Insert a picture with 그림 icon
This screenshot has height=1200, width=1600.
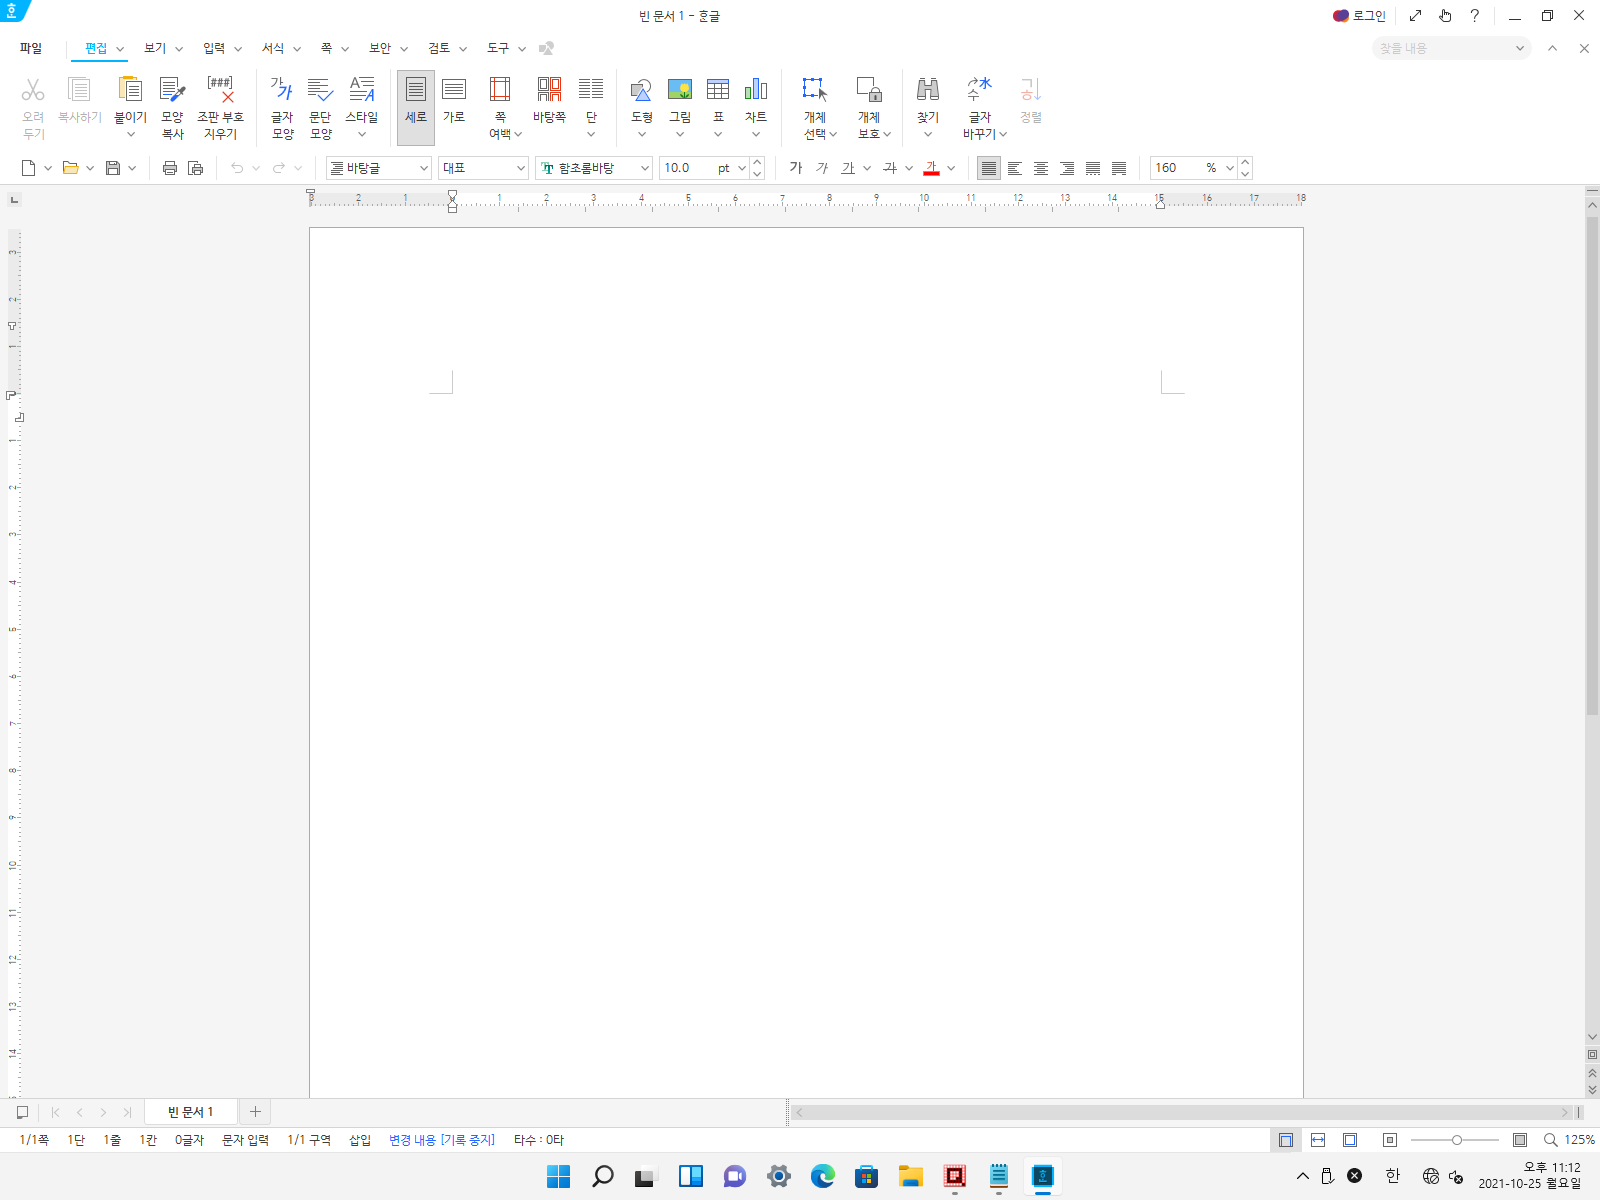tap(680, 90)
